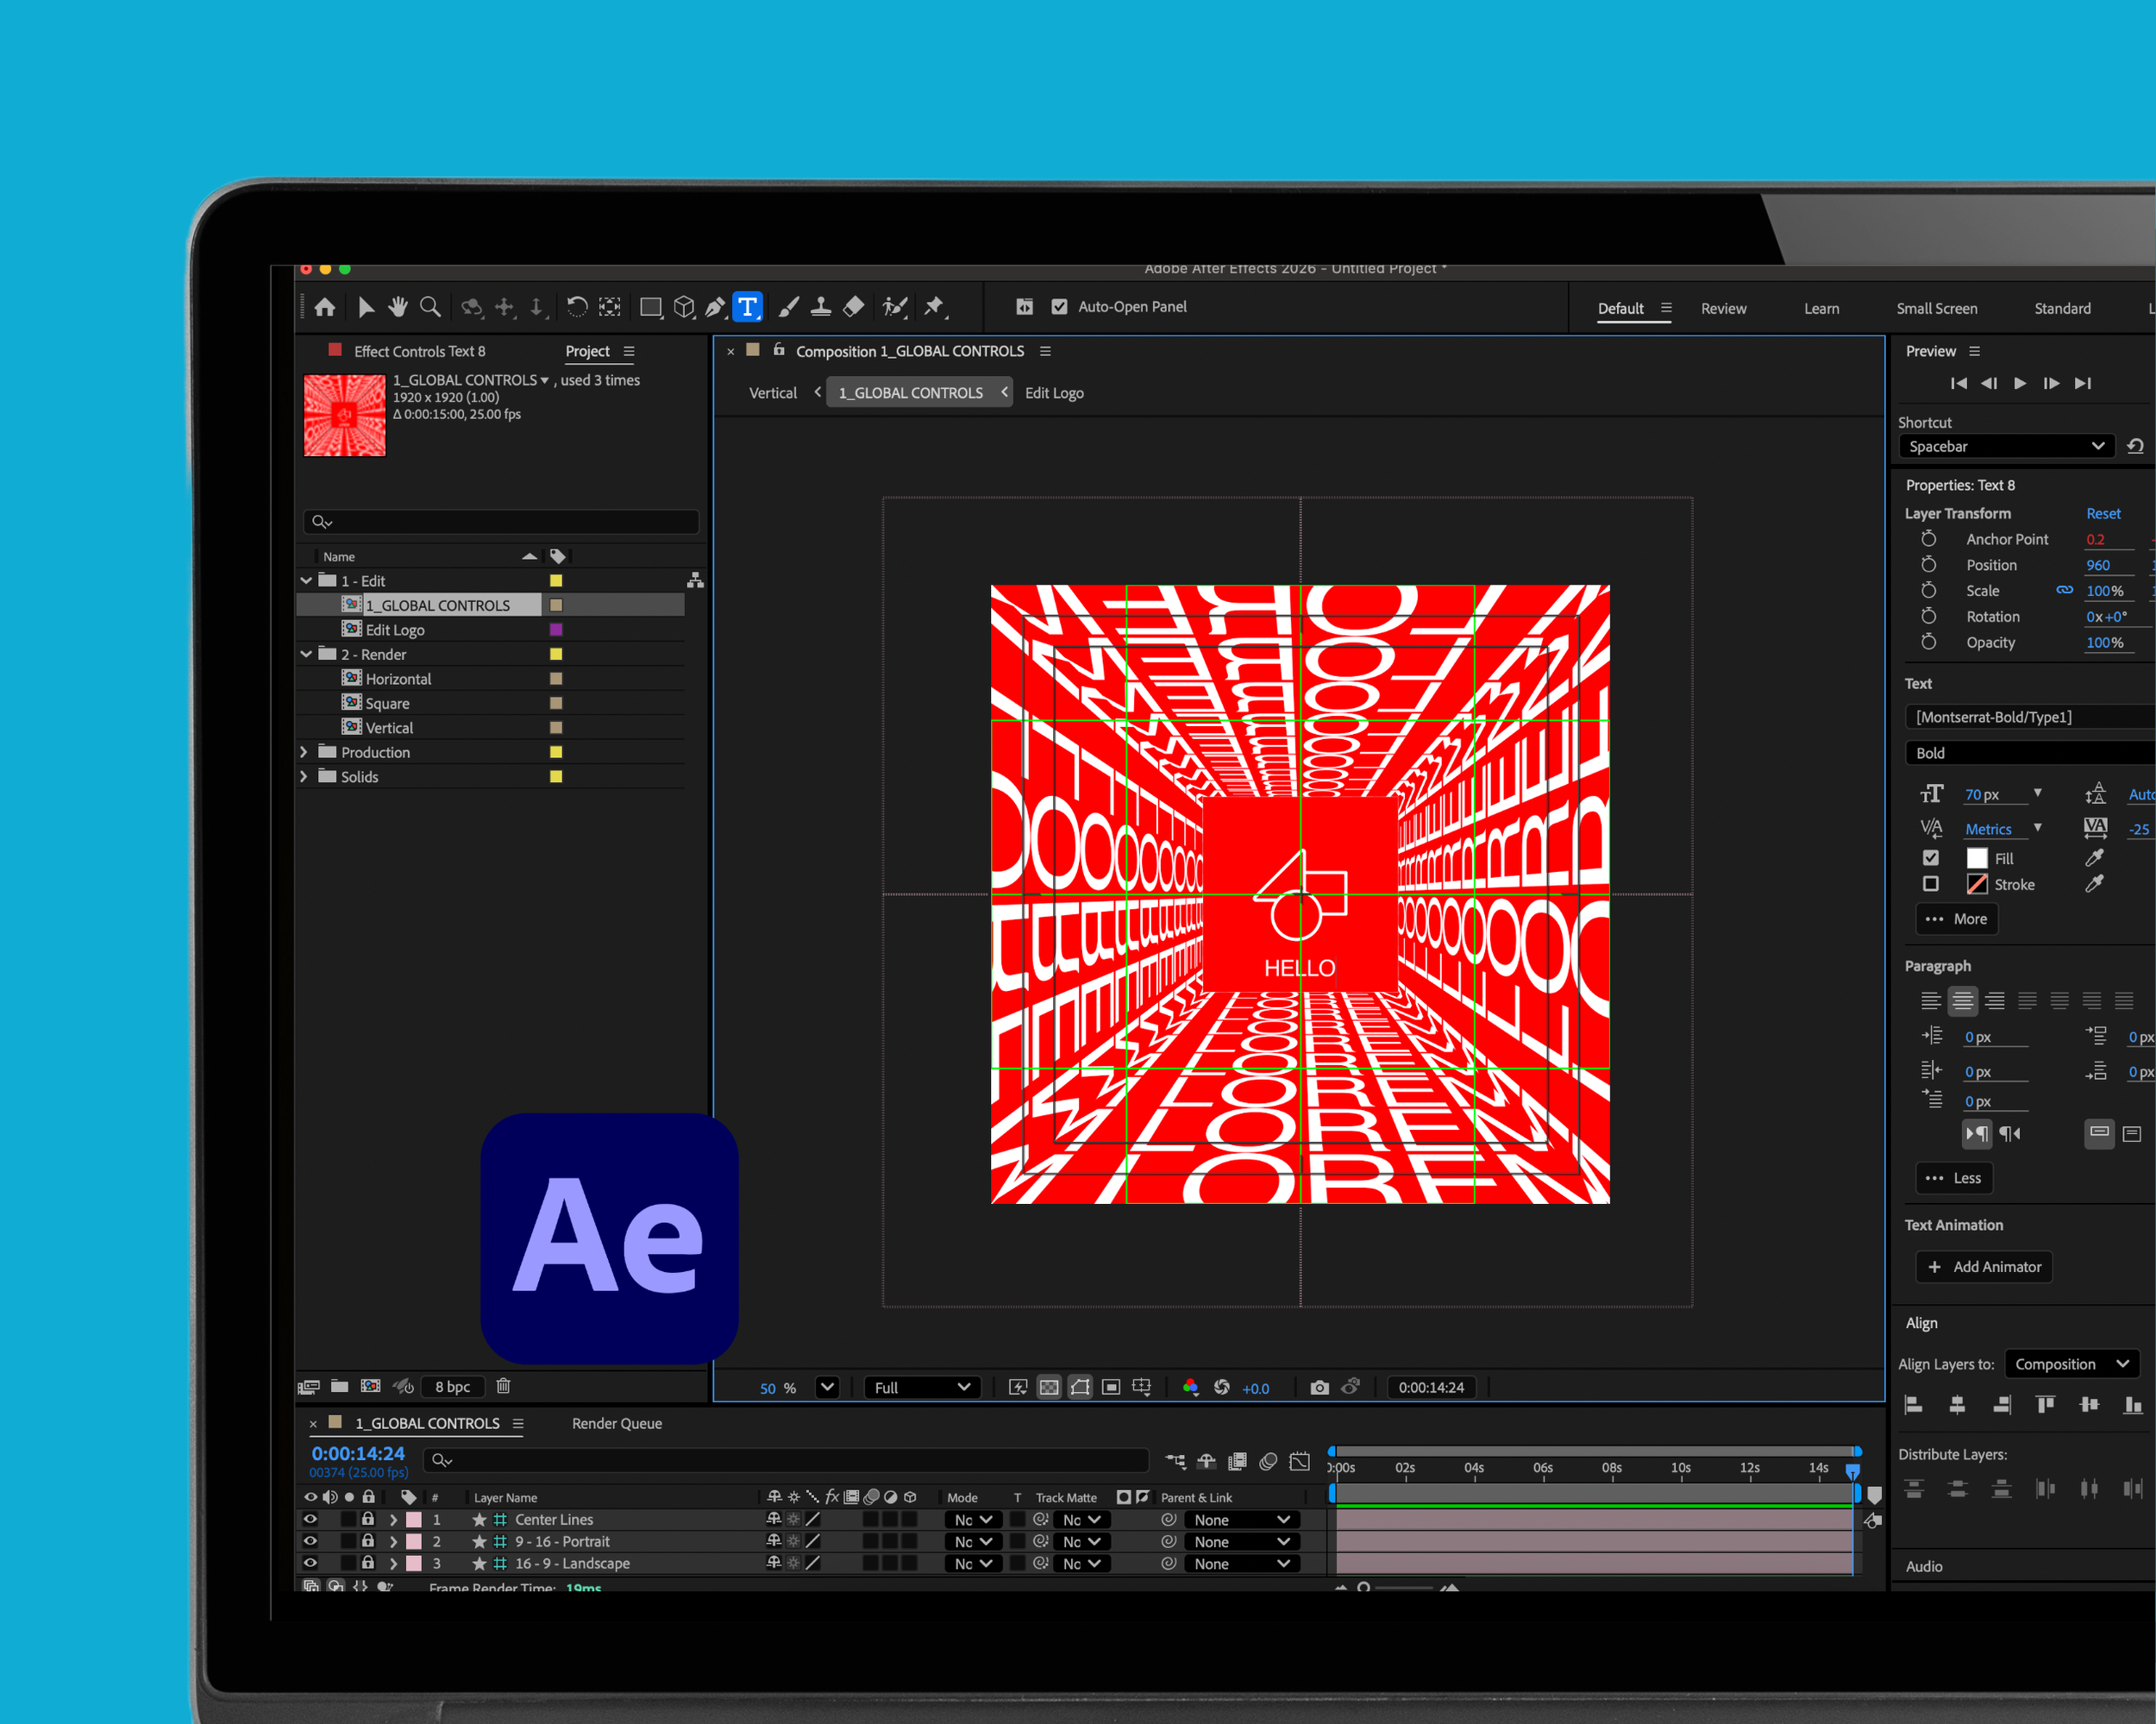
Task: Select the Eraser tool
Action: point(854,307)
